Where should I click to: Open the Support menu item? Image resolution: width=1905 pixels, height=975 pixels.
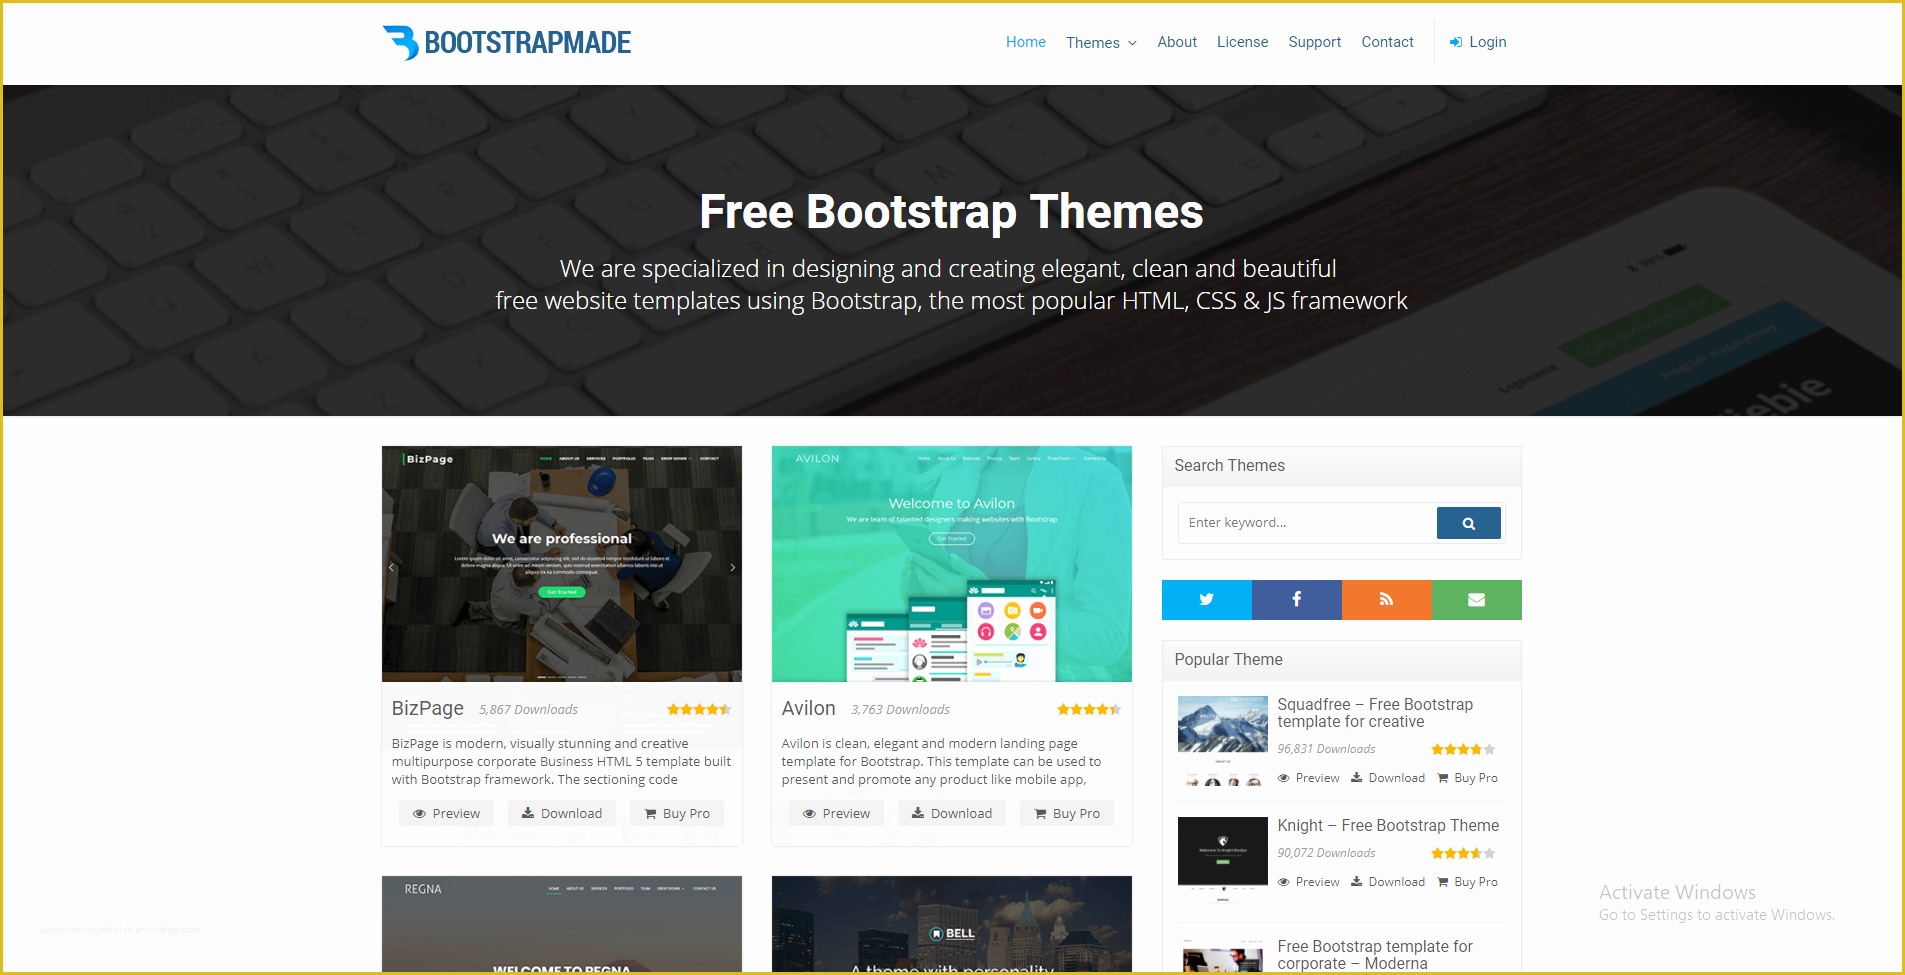1314,42
